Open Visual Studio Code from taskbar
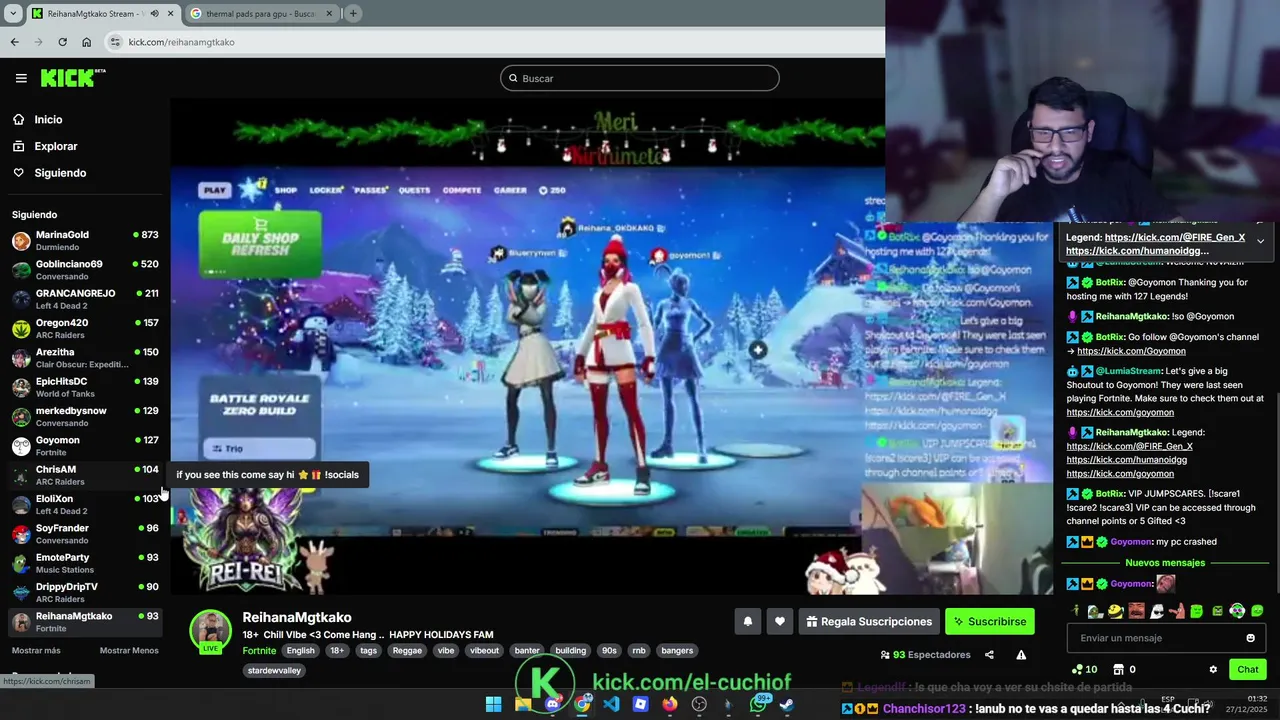 tap(611, 704)
